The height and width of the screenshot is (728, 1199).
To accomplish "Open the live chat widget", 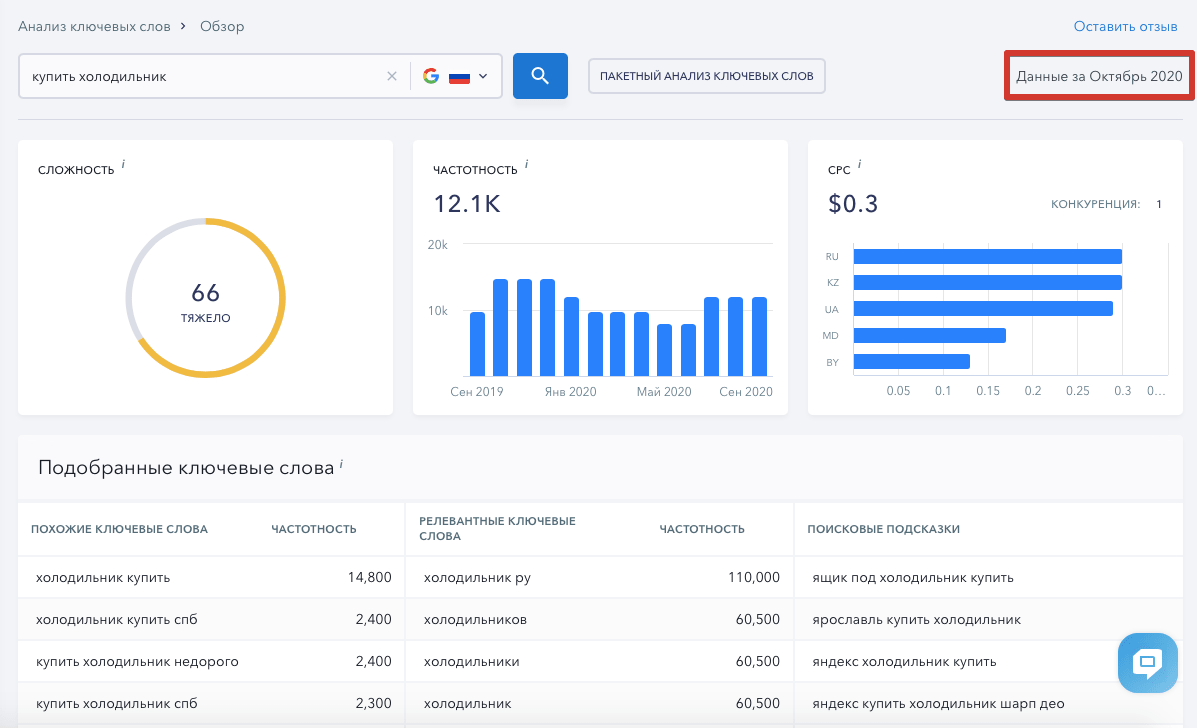I will click(1147, 662).
